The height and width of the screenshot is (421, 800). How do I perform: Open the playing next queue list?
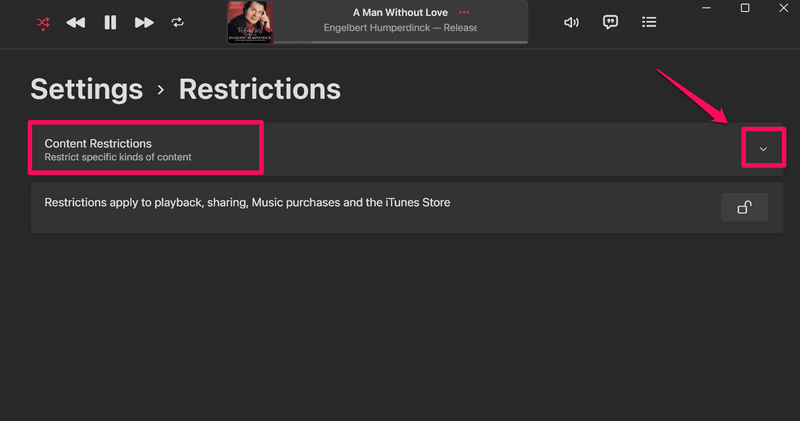click(x=649, y=22)
